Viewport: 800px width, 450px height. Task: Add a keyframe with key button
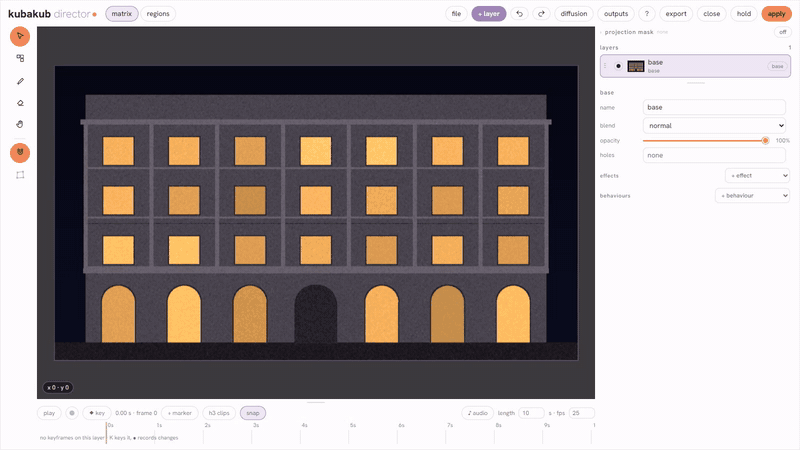click(x=97, y=413)
